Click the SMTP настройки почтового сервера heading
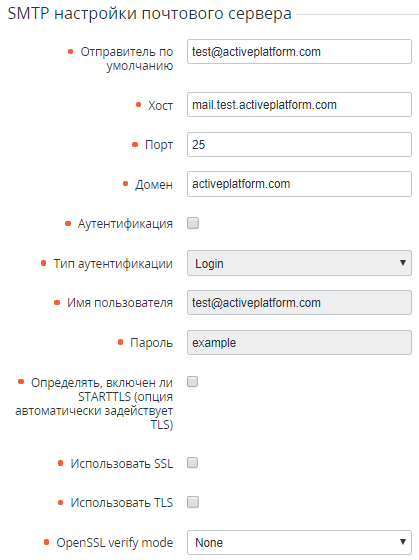 click(x=150, y=14)
